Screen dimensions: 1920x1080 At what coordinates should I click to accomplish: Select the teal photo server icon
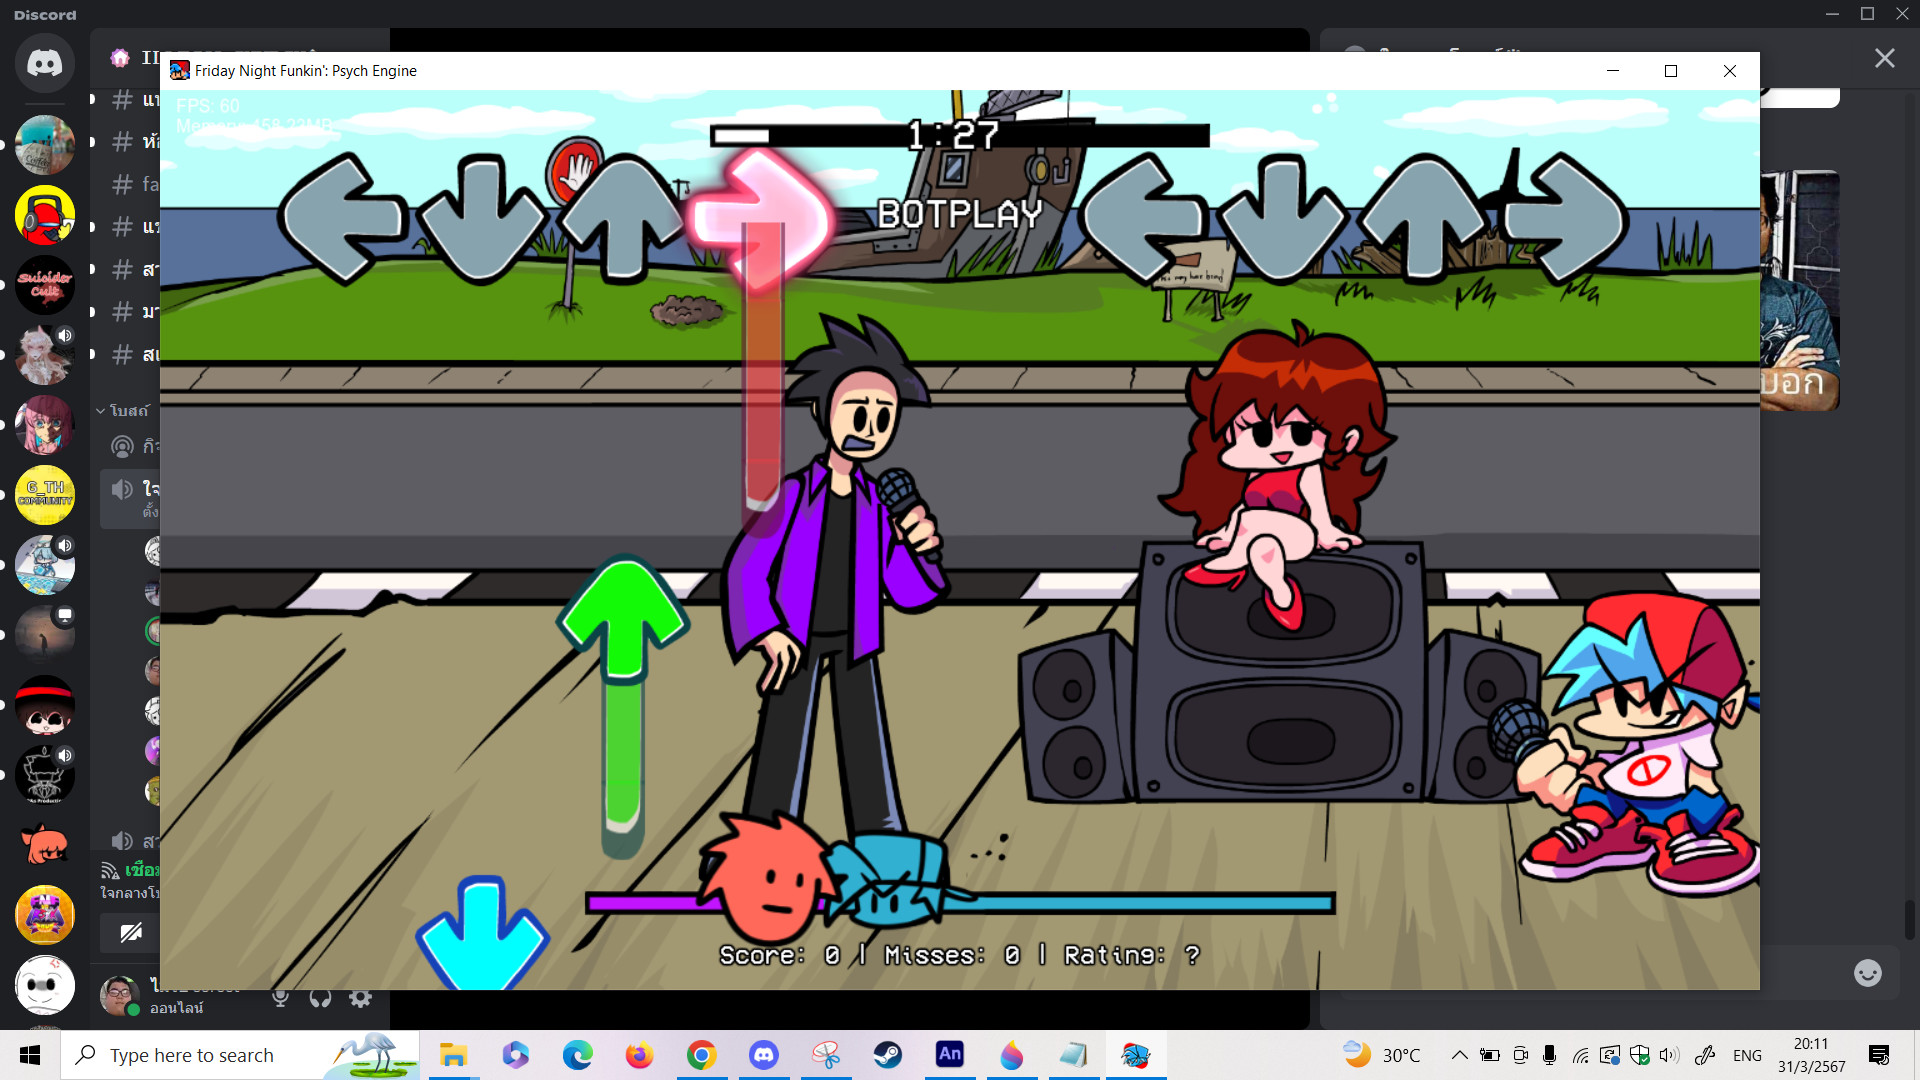tap(44, 145)
